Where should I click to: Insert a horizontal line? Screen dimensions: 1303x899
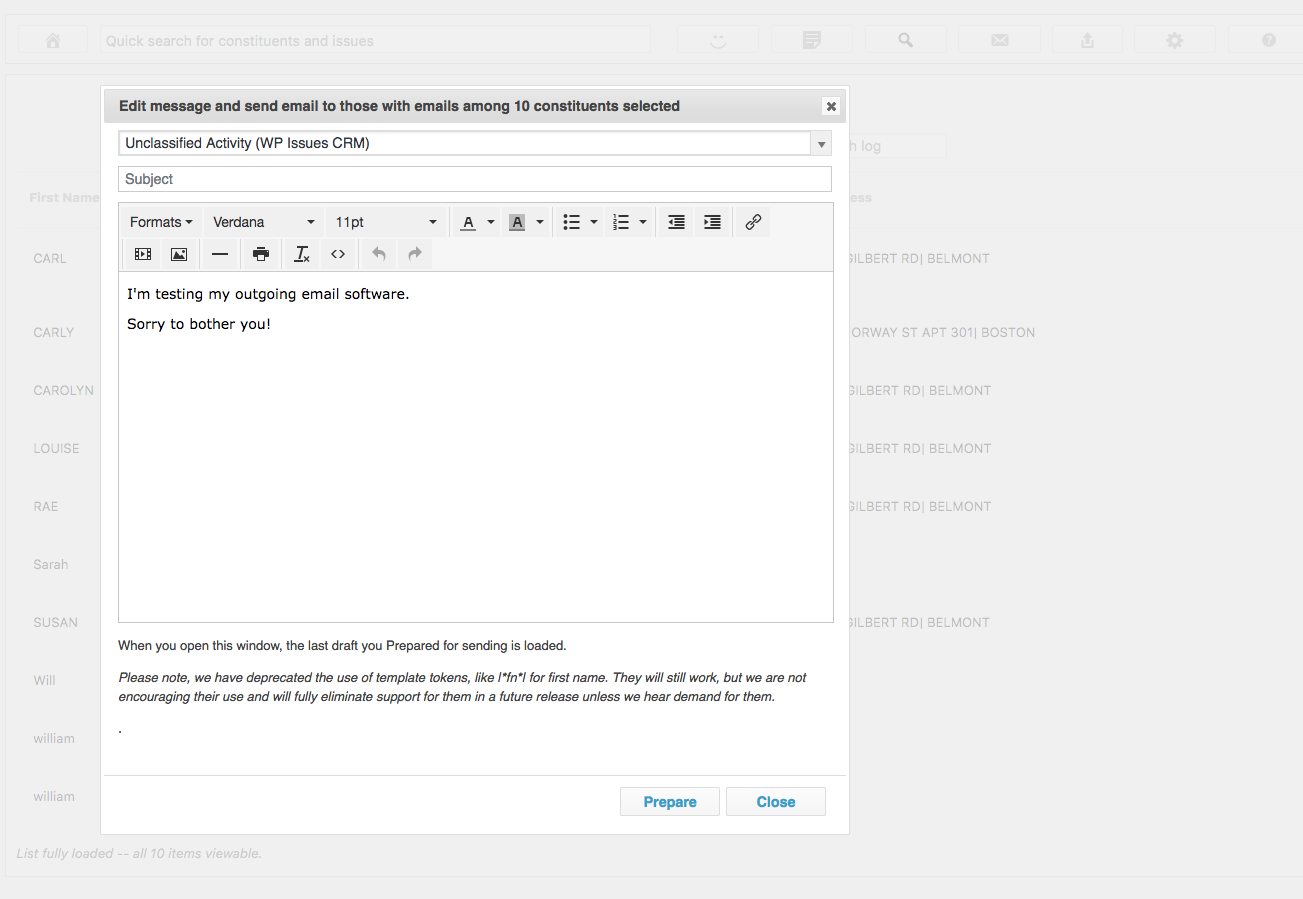coord(220,254)
